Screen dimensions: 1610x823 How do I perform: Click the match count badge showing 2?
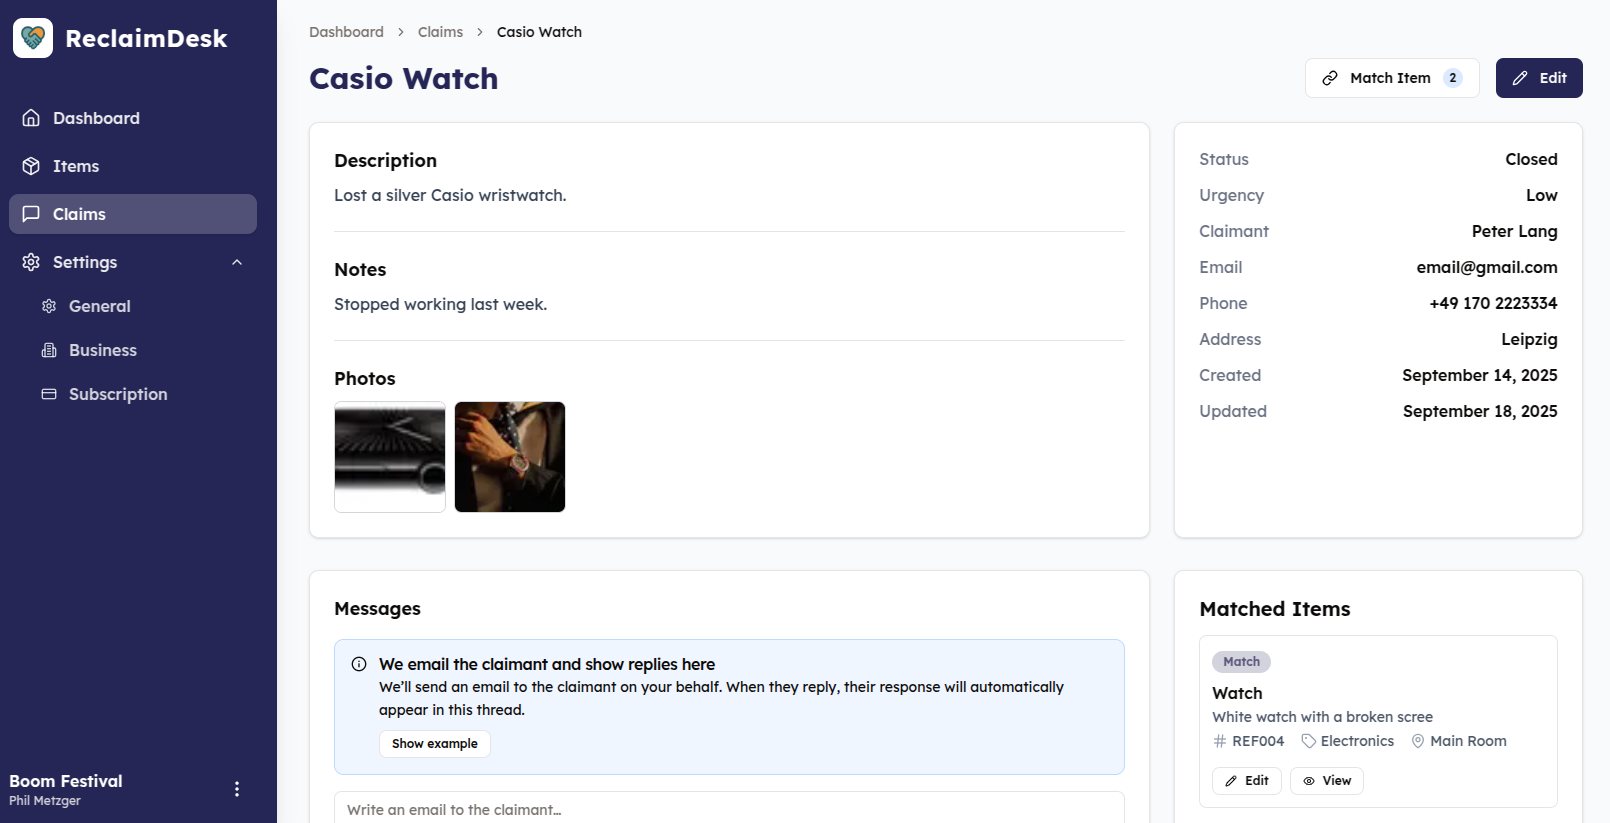tap(1453, 78)
